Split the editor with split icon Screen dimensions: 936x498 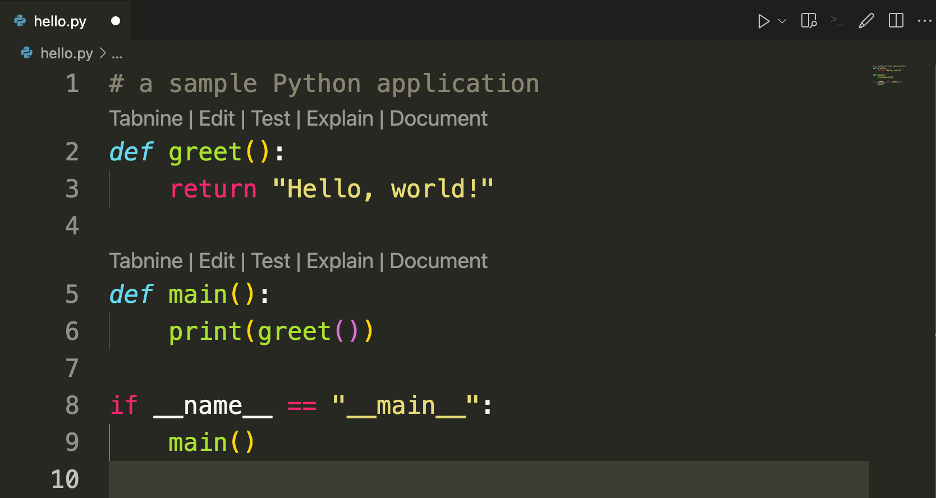pos(896,20)
